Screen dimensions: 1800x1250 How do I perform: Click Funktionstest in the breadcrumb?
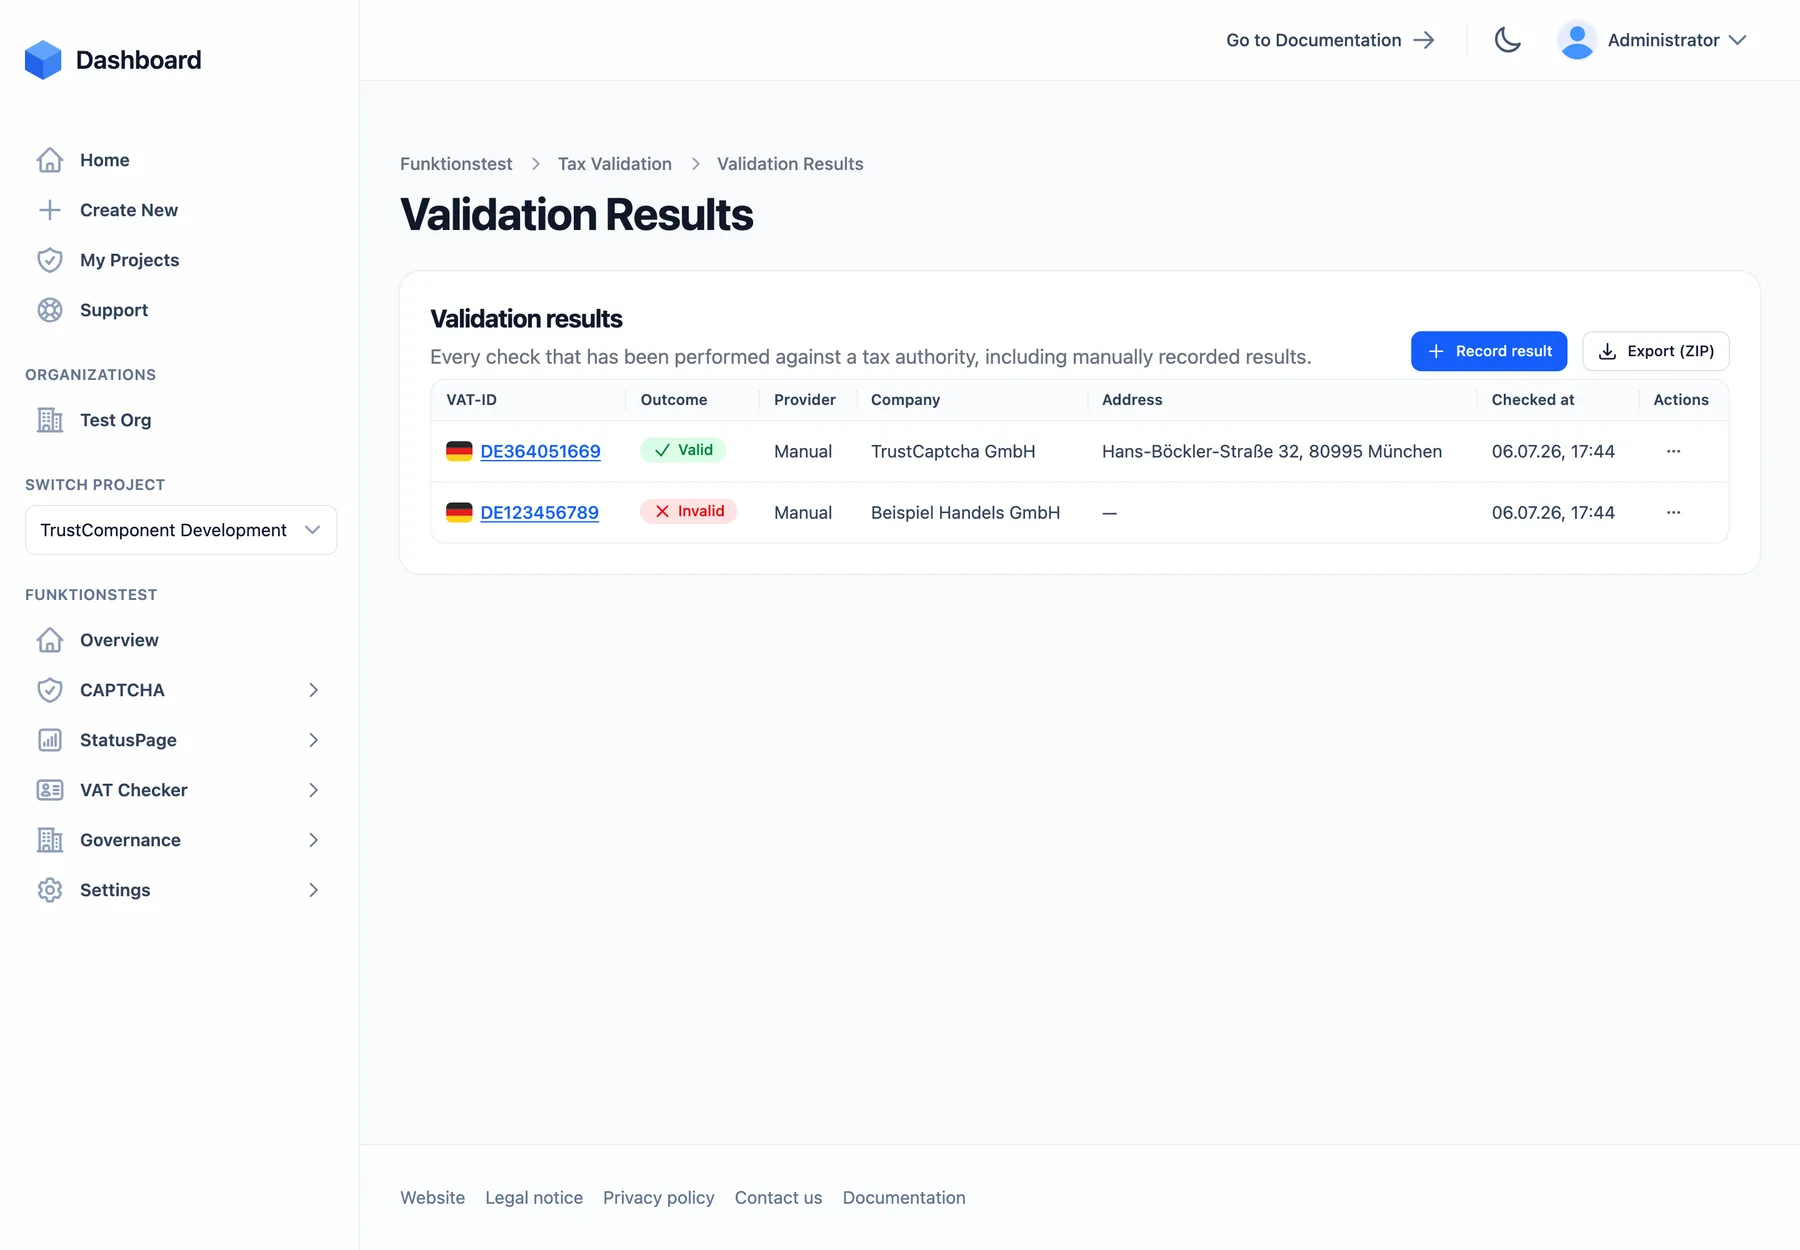click(x=456, y=164)
